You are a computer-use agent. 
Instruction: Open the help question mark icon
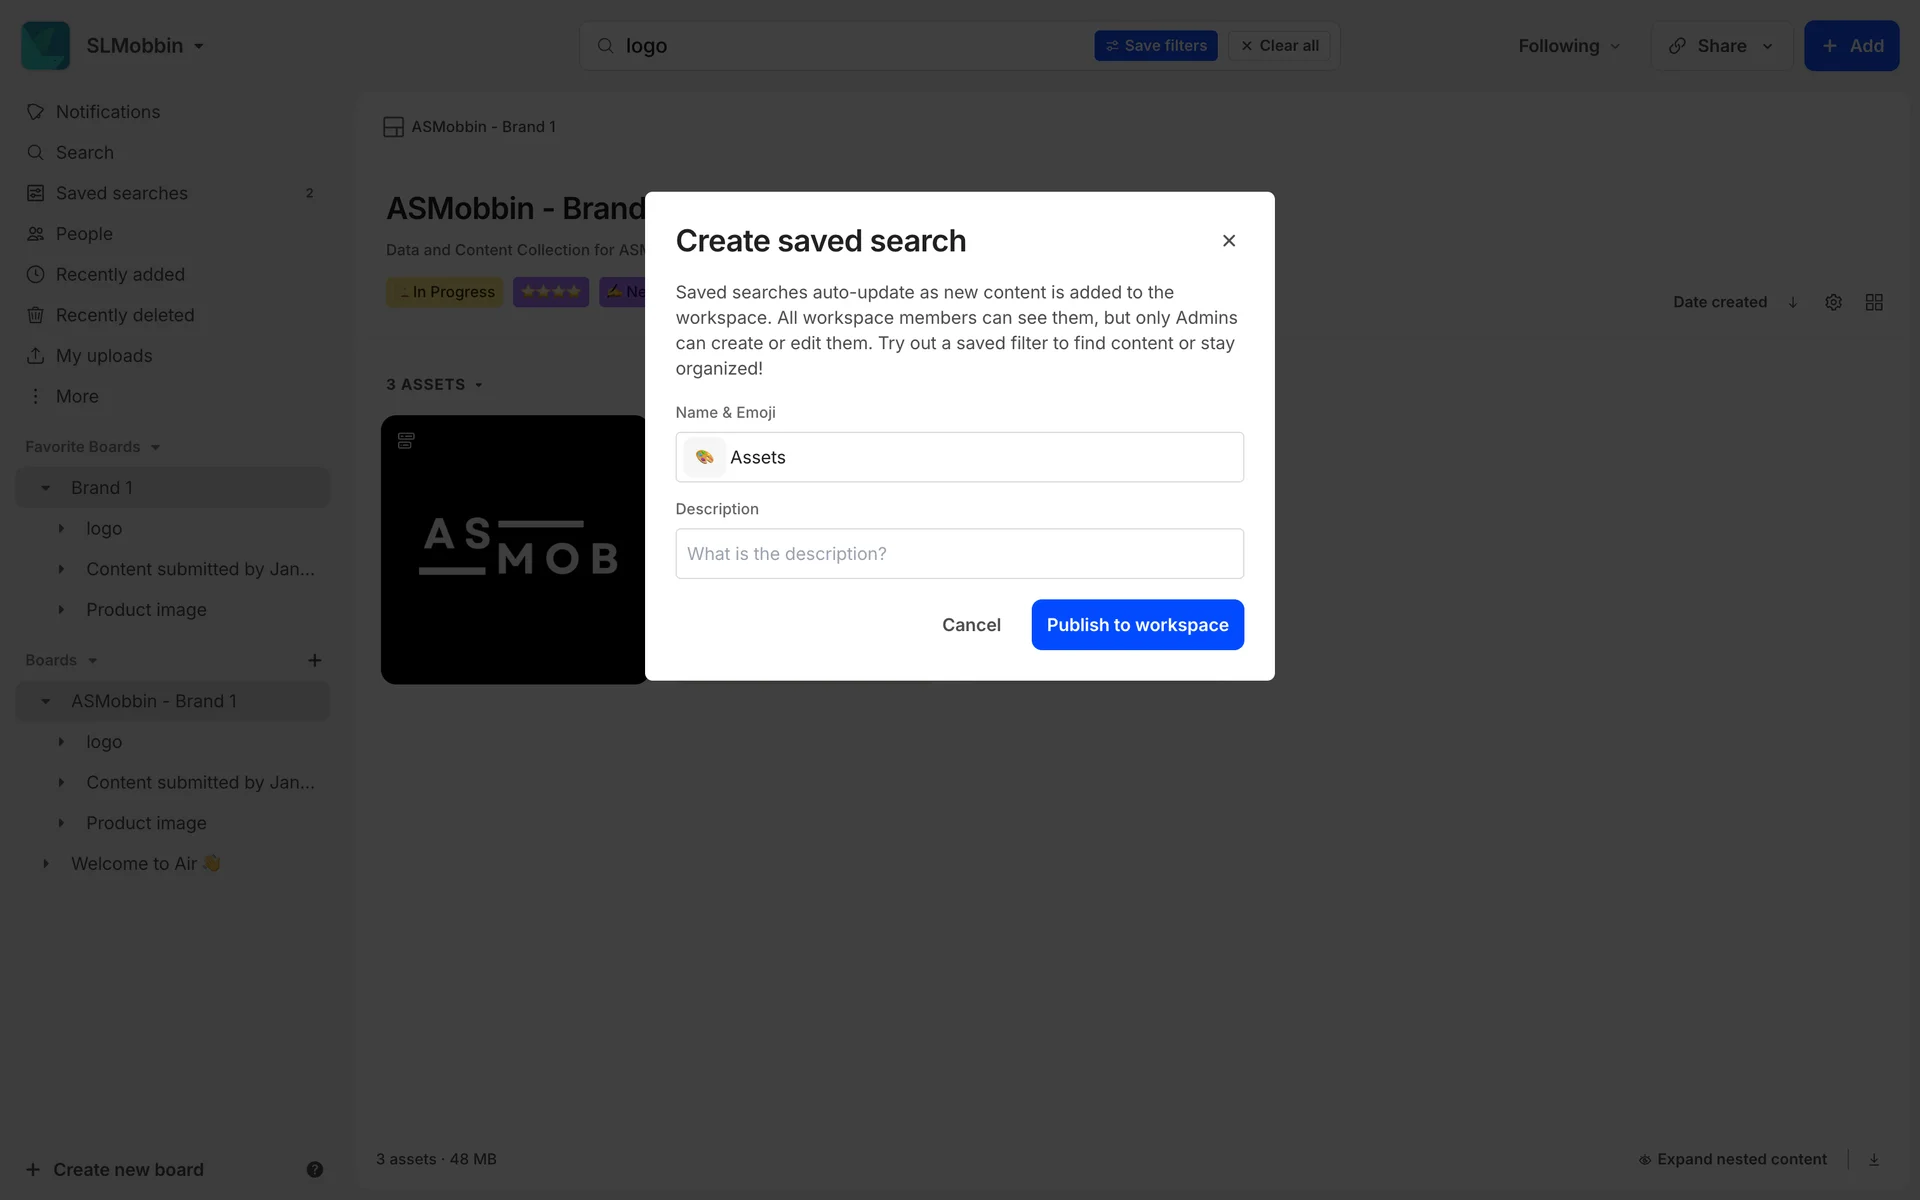click(x=314, y=1169)
